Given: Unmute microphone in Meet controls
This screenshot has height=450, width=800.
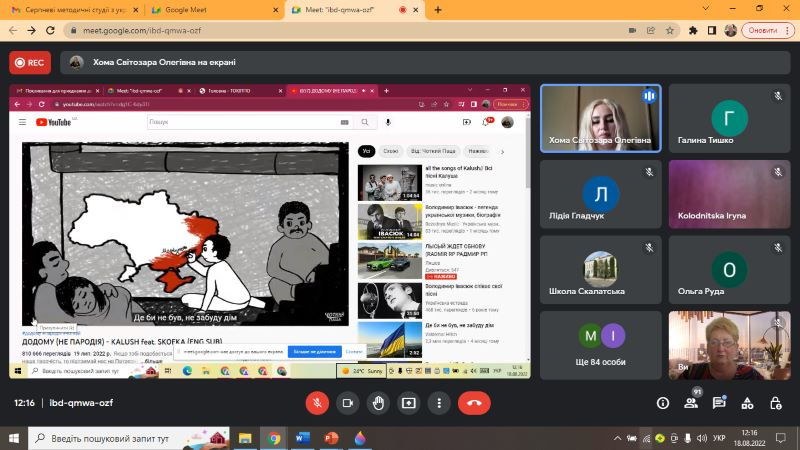Looking at the screenshot, I should coord(317,403).
